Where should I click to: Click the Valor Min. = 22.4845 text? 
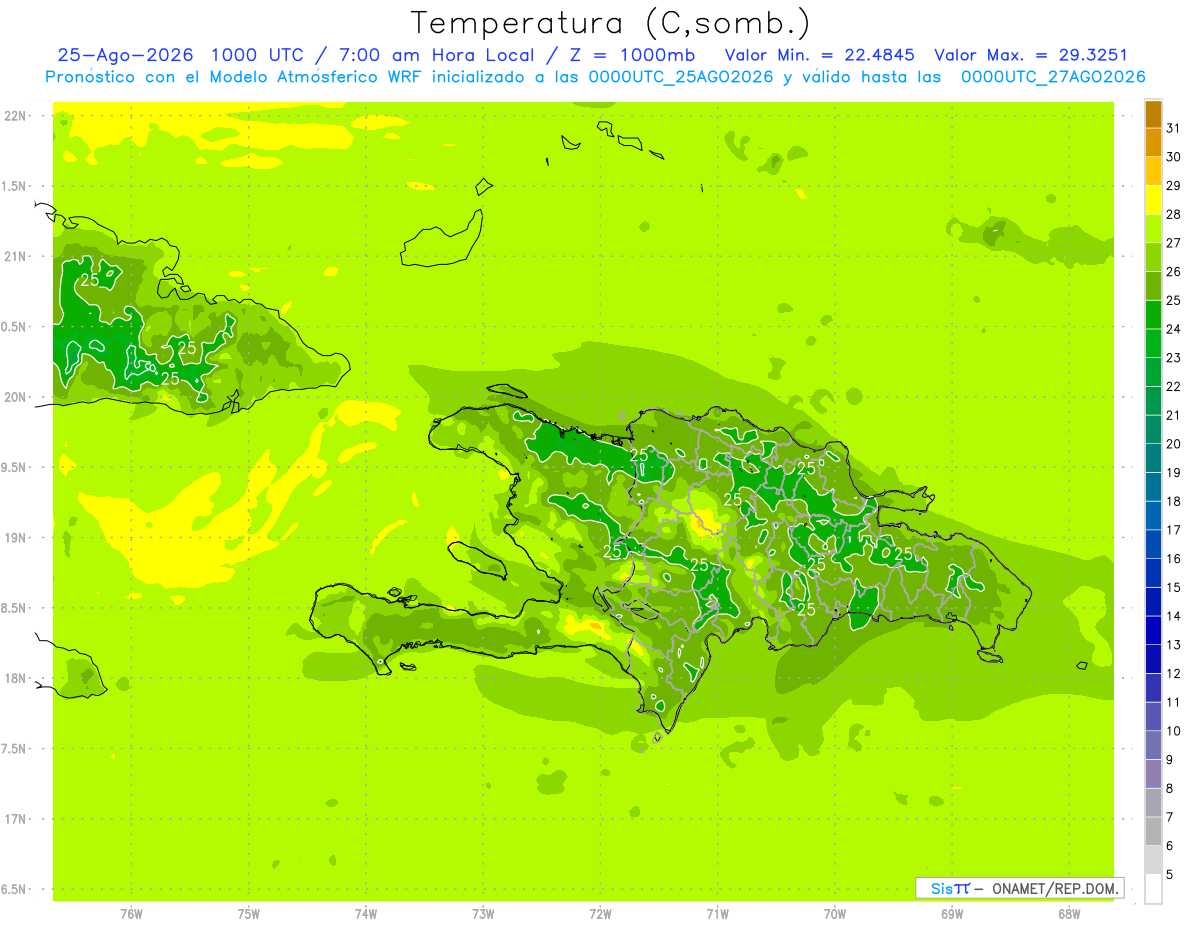[820, 55]
